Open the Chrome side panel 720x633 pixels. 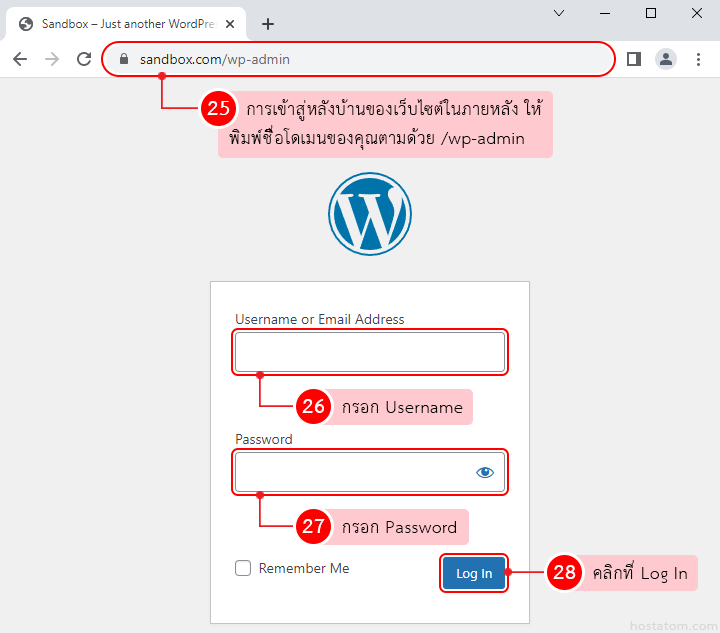pos(633,59)
